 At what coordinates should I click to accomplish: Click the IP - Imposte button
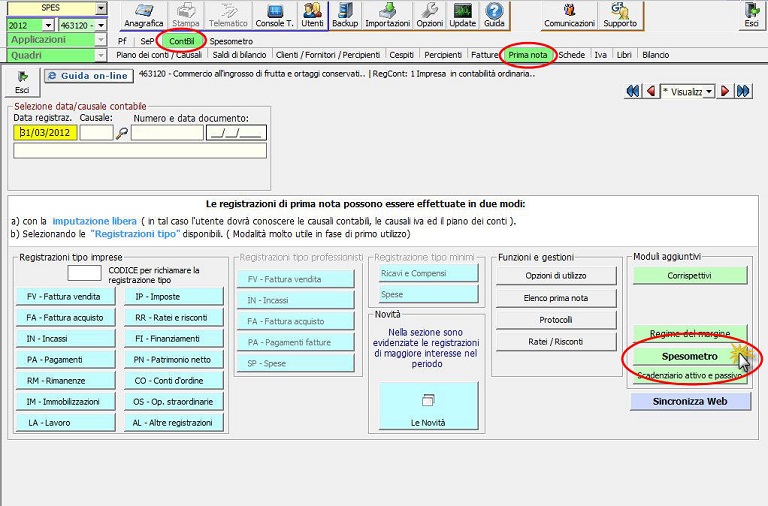pos(173,297)
